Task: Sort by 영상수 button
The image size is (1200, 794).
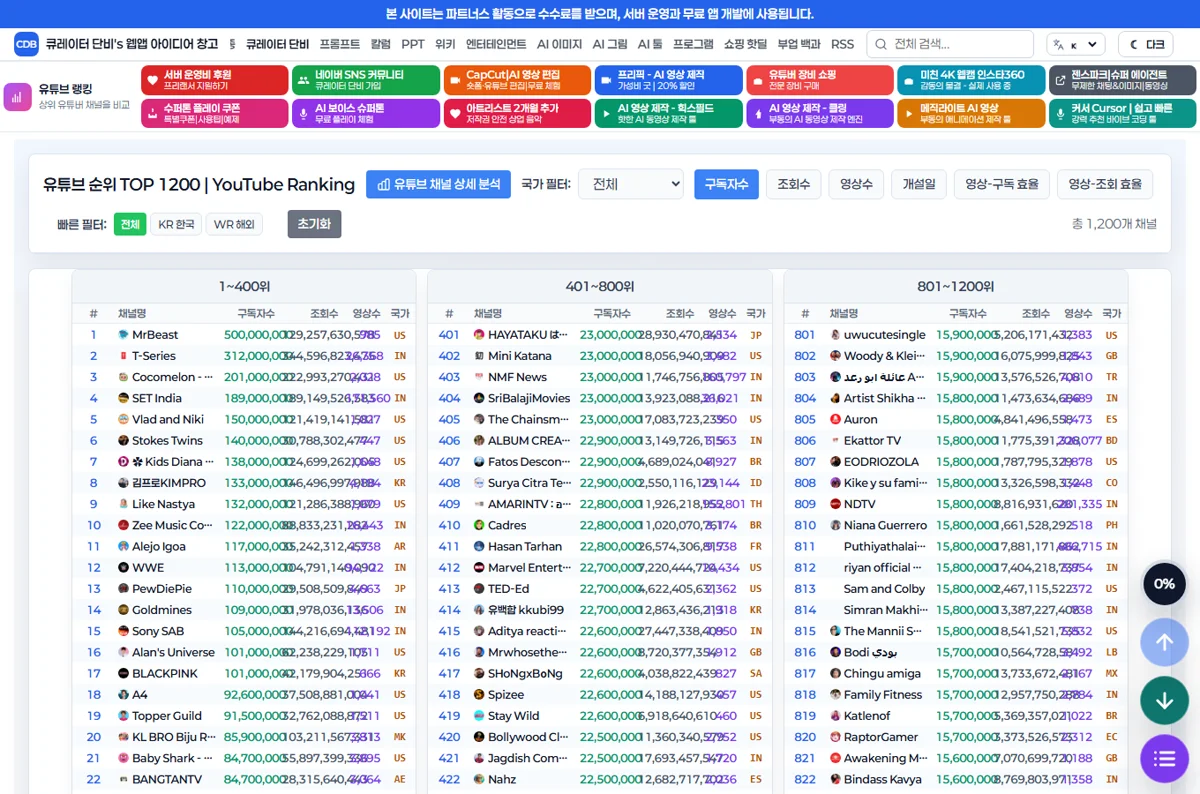Action: tap(856, 184)
